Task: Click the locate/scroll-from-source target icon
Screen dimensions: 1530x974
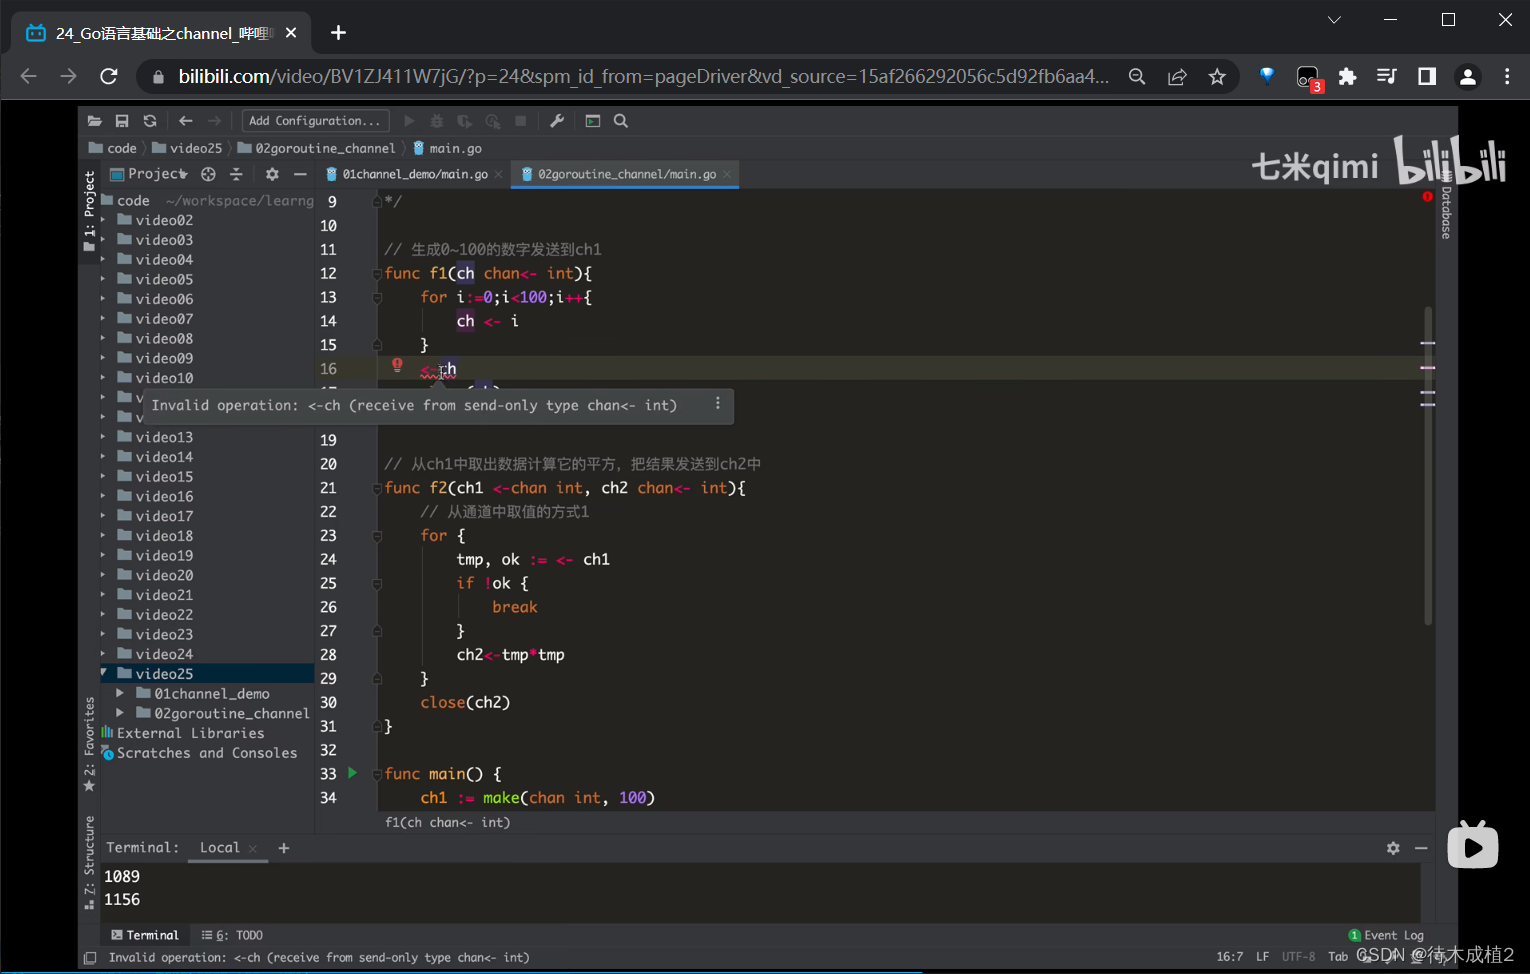Action: click(x=208, y=174)
